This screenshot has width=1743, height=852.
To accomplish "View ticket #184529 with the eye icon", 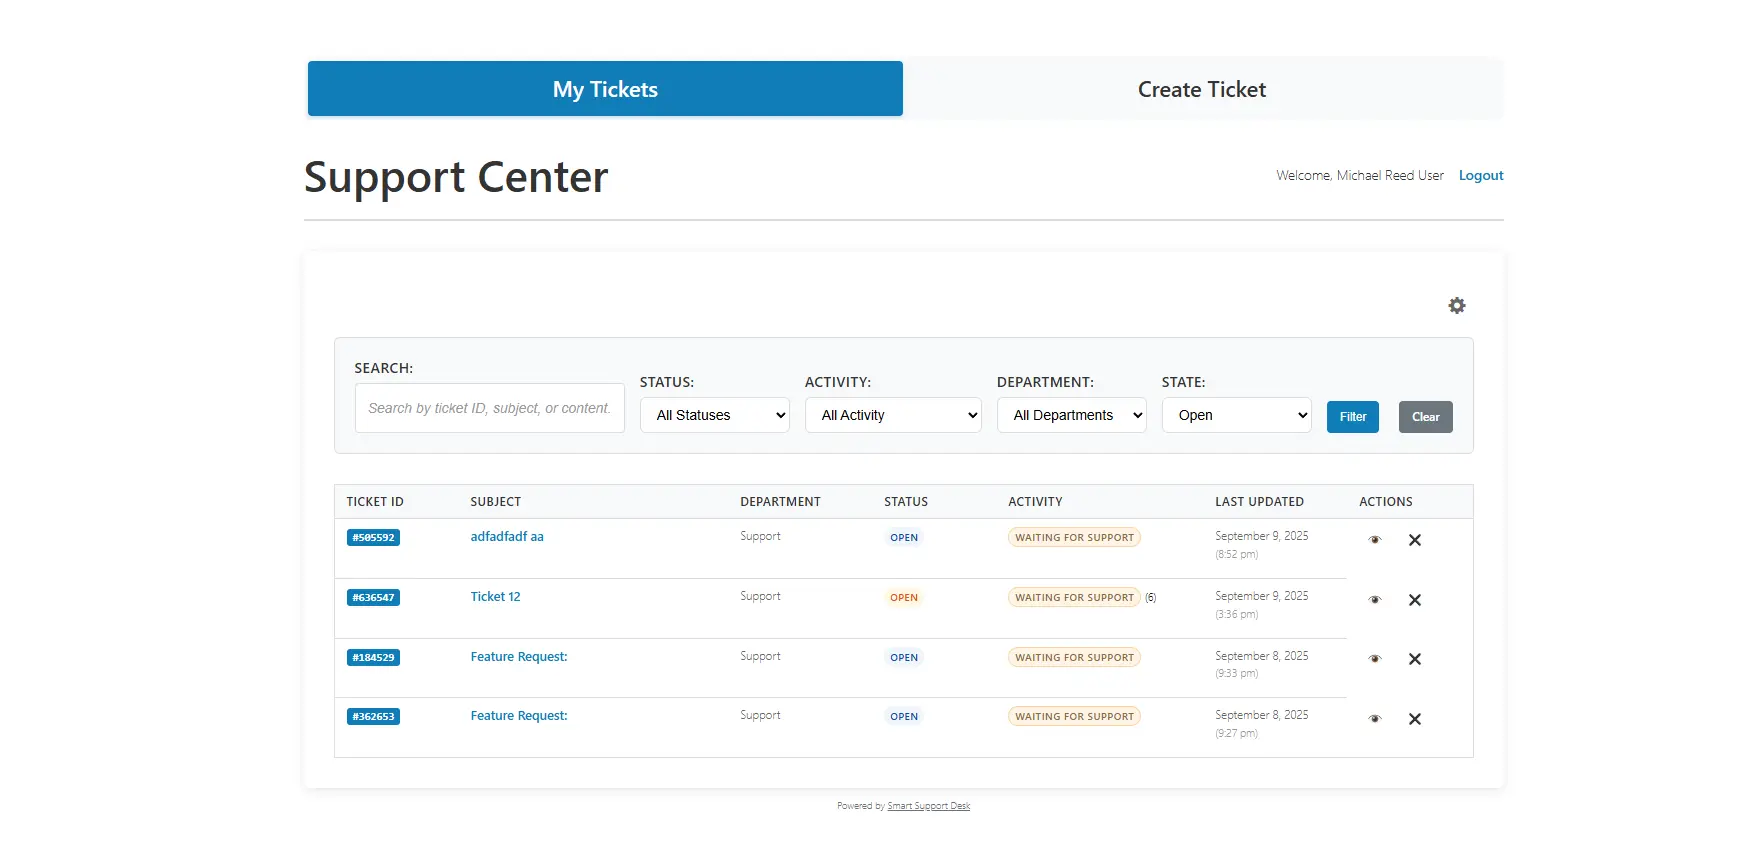I will [x=1375, y=659].
